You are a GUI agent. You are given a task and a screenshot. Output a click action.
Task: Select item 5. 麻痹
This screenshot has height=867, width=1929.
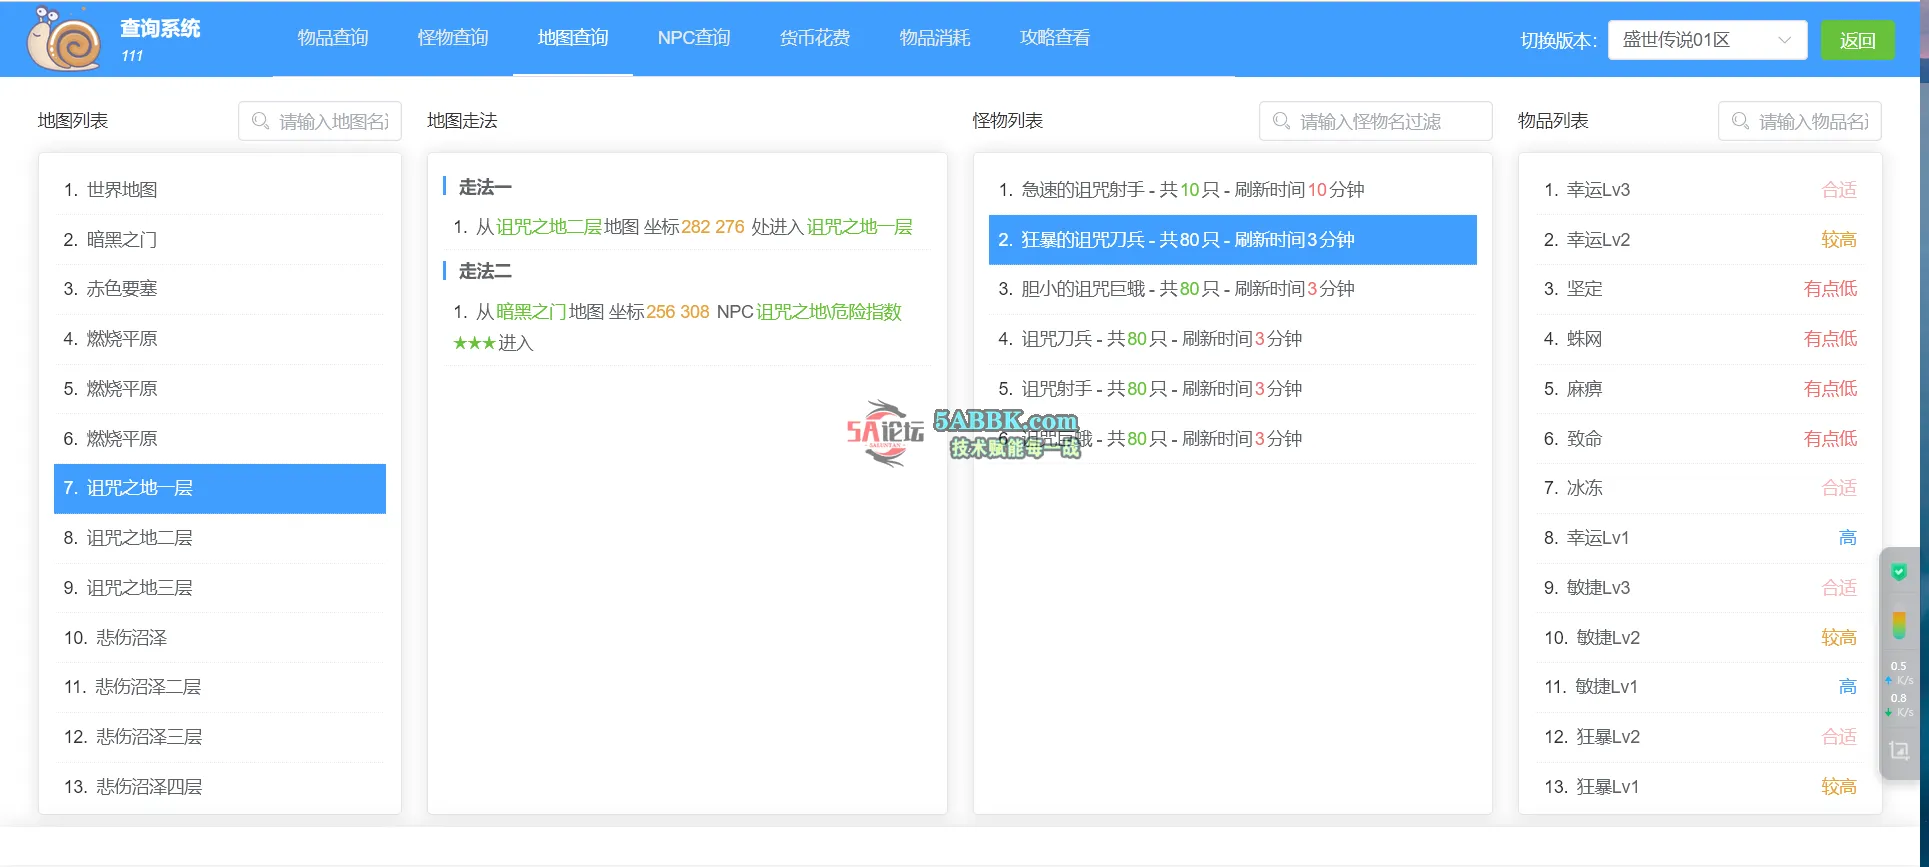(x=1700, y=389)
